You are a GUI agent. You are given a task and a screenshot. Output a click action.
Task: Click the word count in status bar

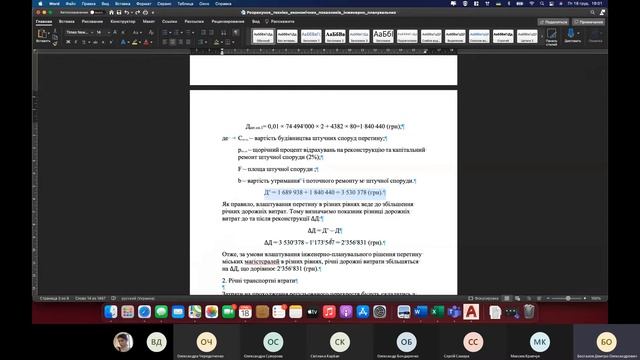point(90,298)
